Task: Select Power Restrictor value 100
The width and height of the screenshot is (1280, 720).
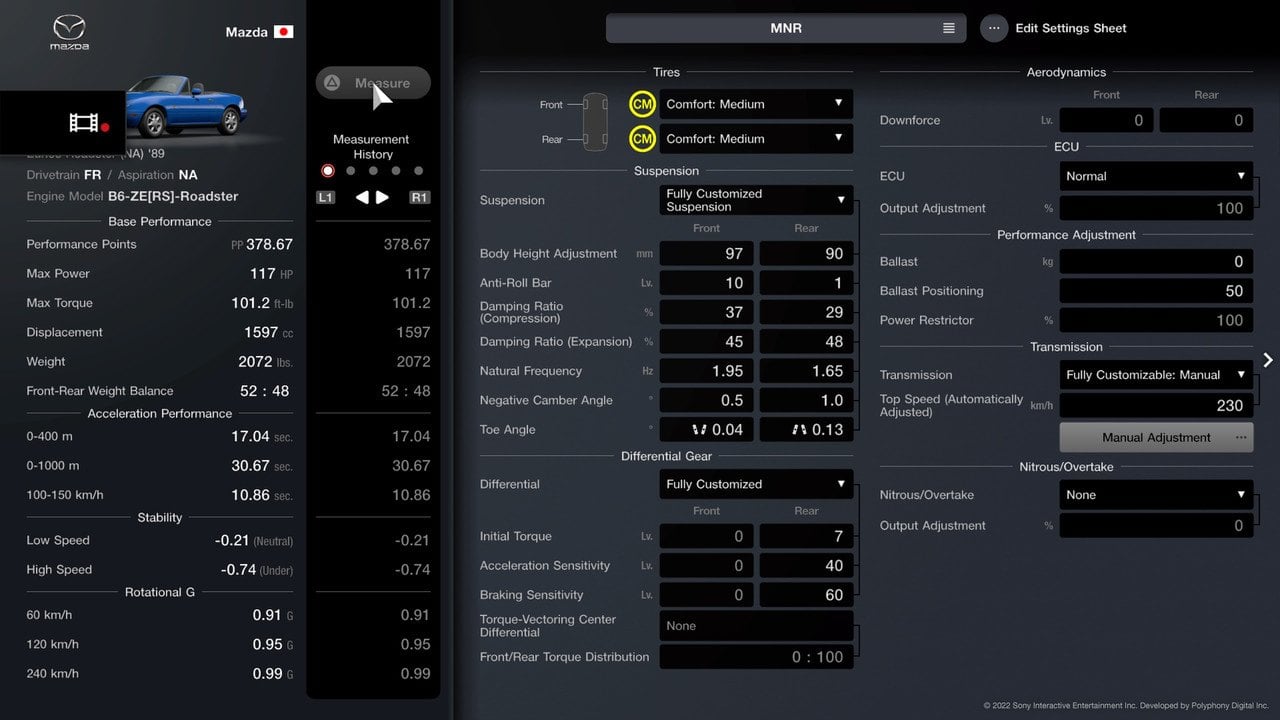Action: [x=1156, y=320]
